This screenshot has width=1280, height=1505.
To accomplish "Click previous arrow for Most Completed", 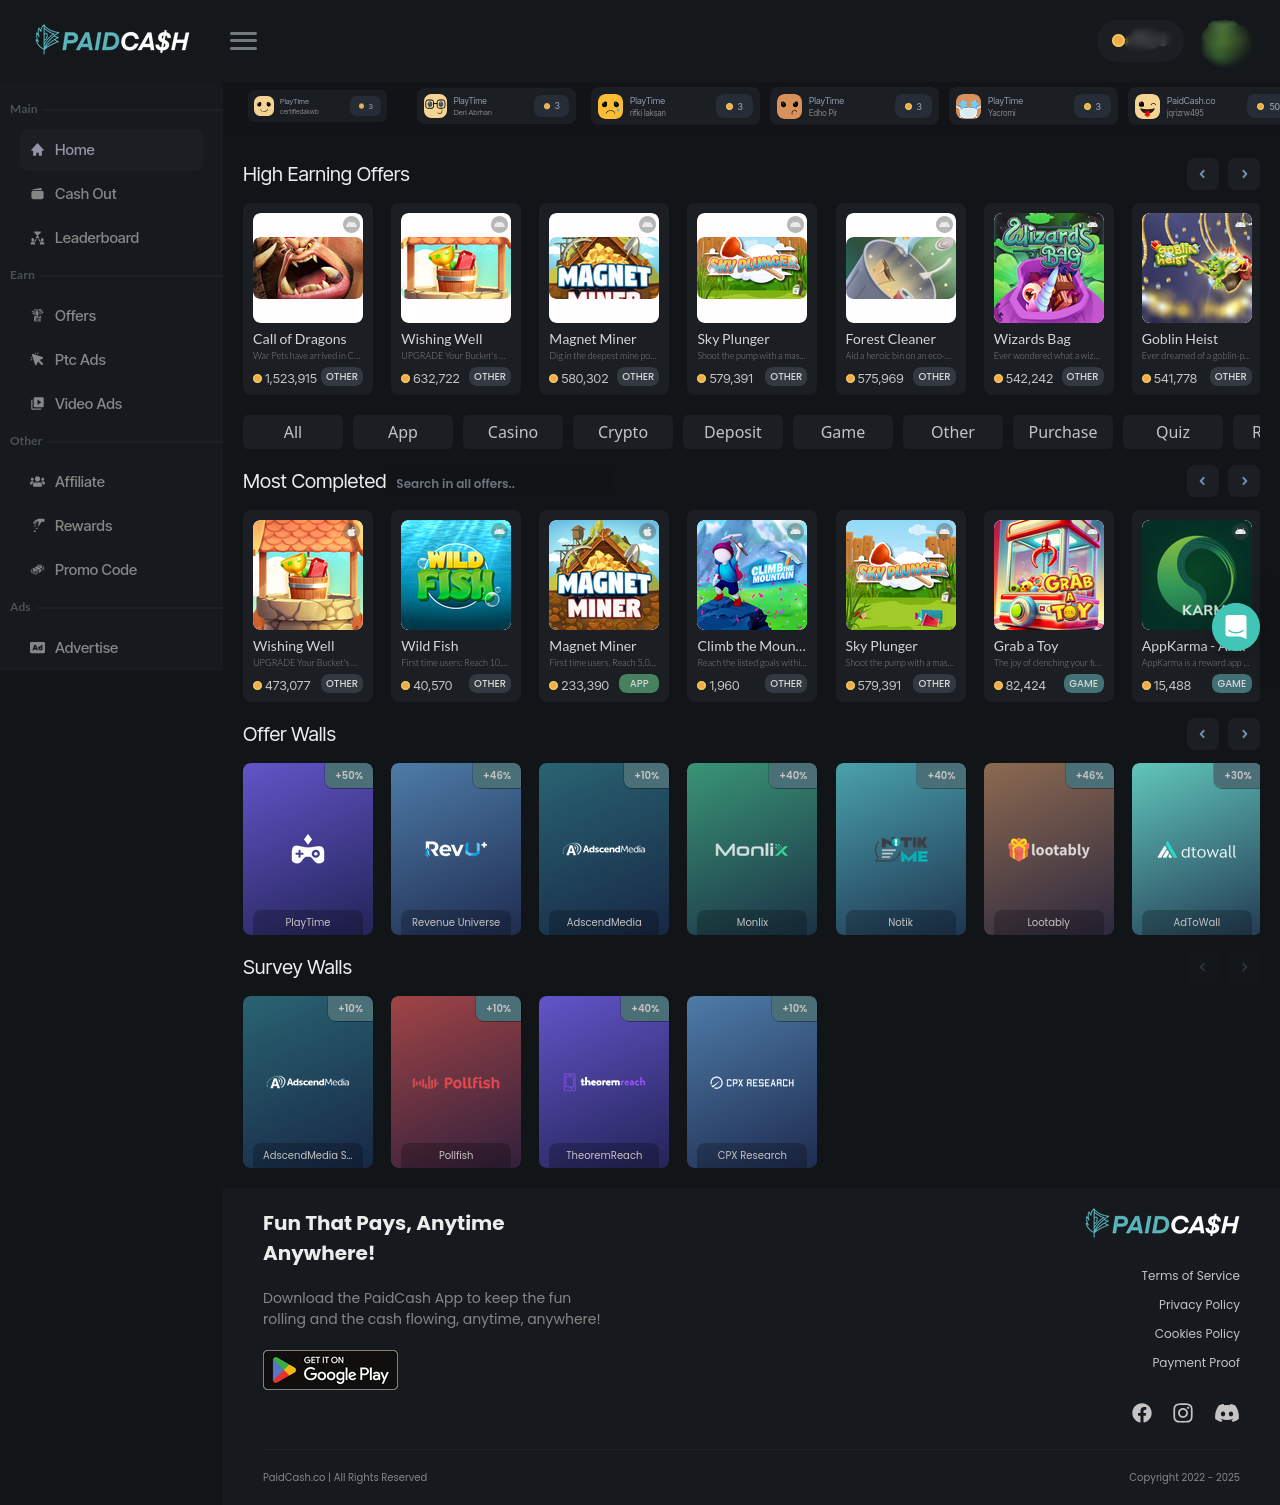I will coord(1202,481).
